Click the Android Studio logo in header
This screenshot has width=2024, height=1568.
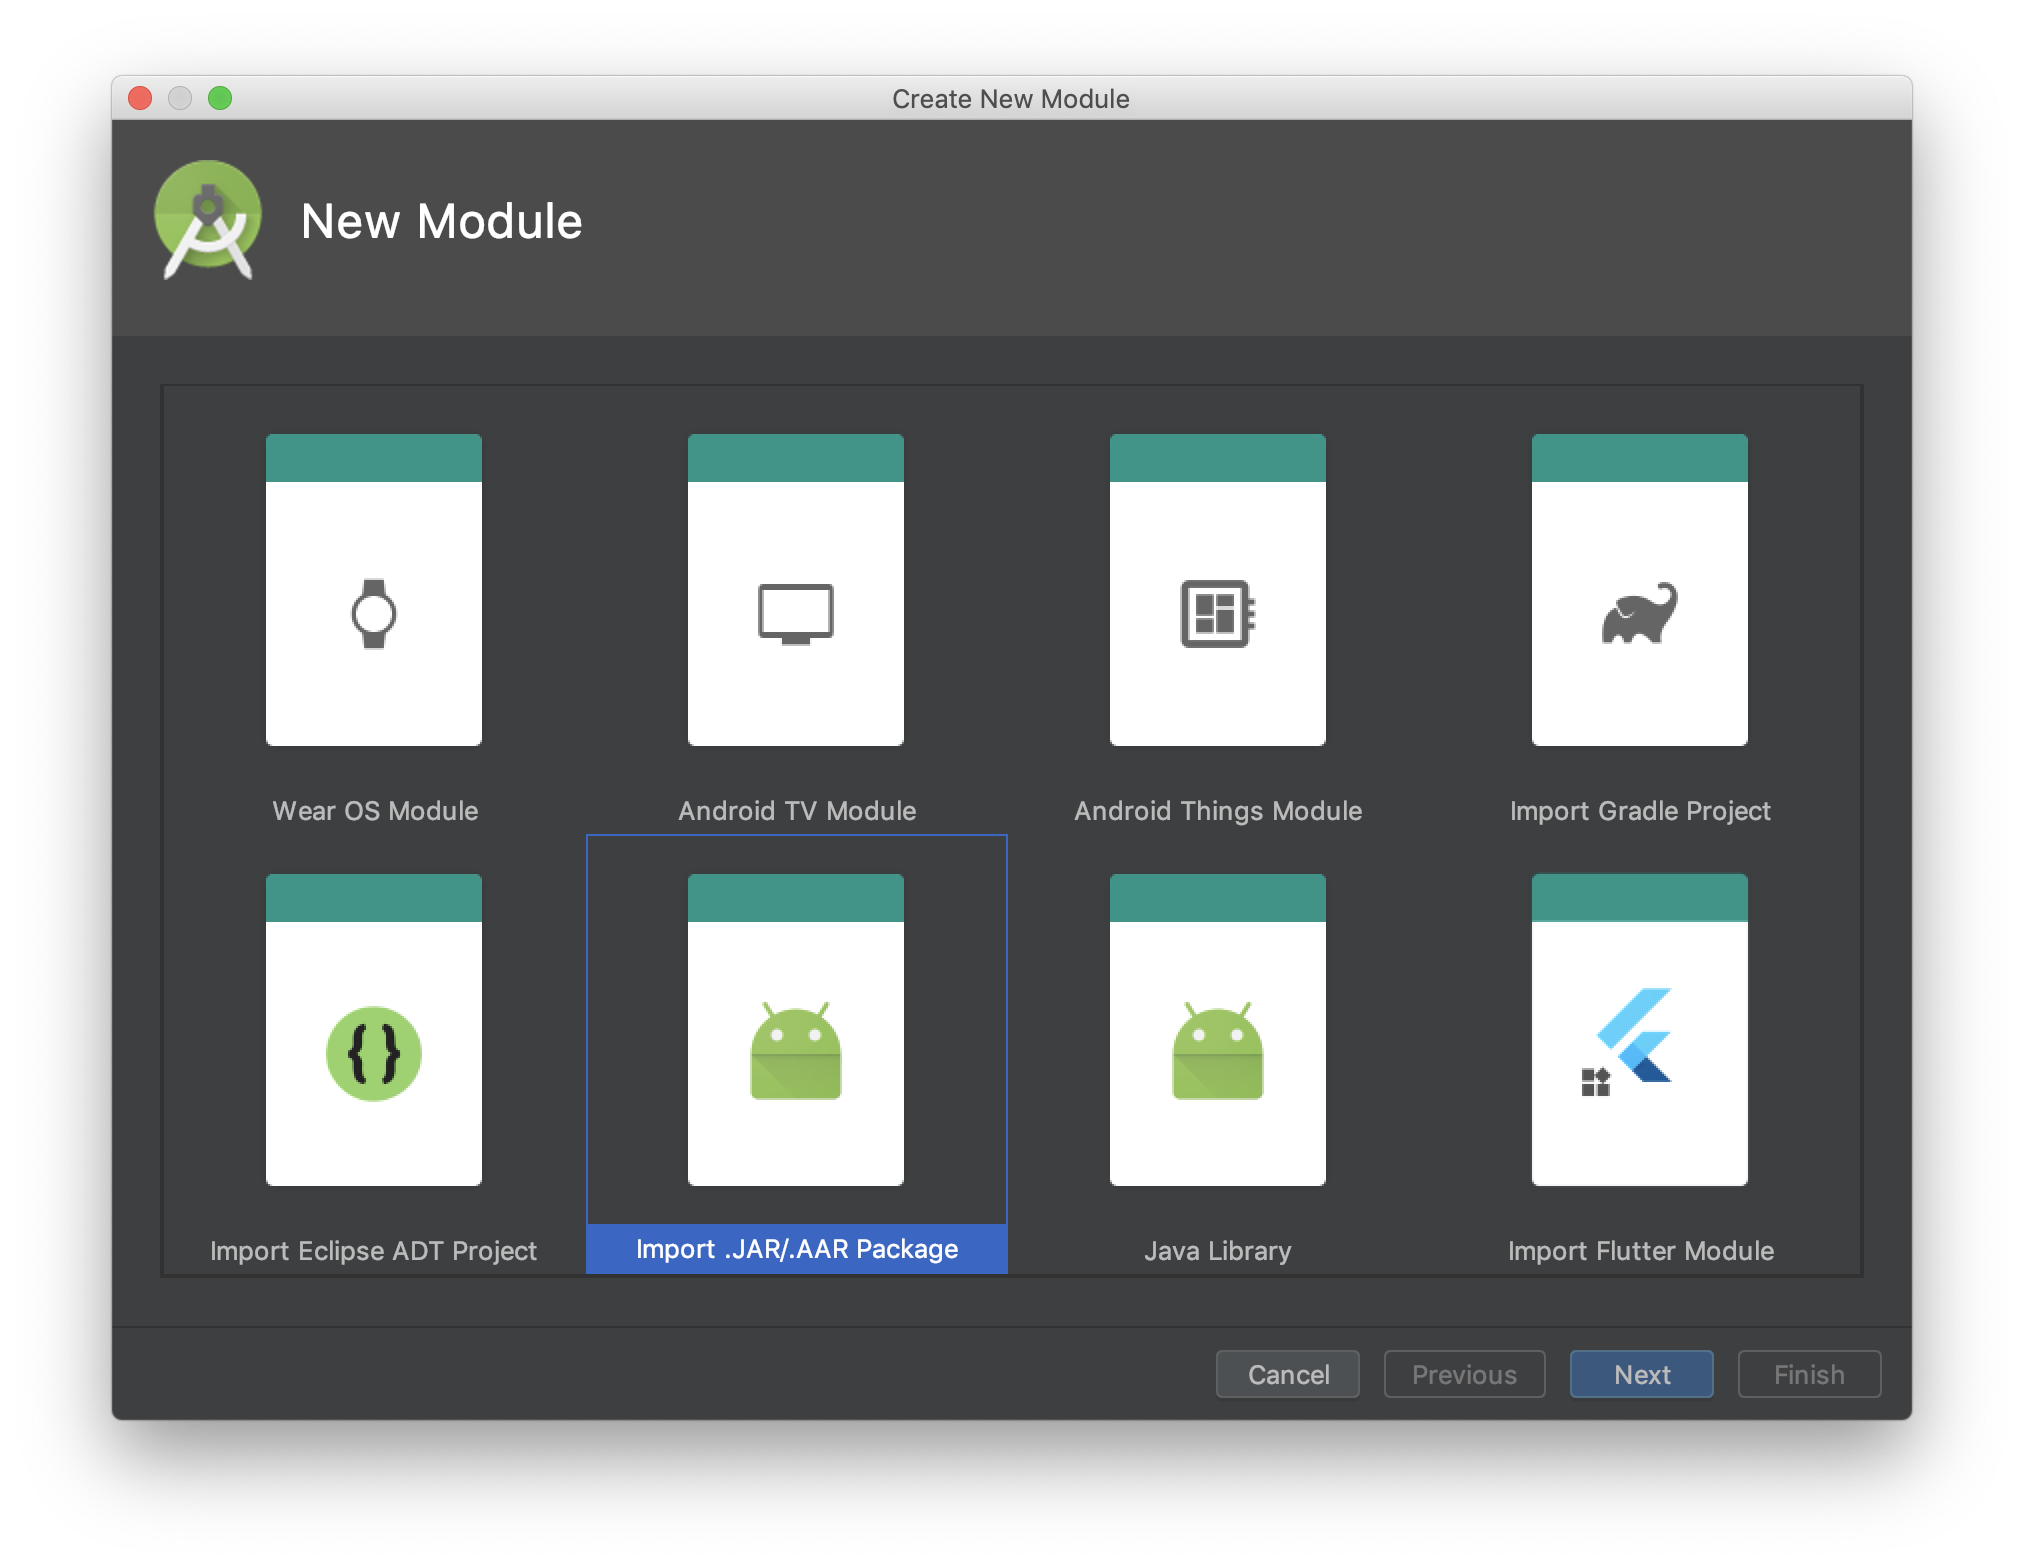tap(208, 220)
